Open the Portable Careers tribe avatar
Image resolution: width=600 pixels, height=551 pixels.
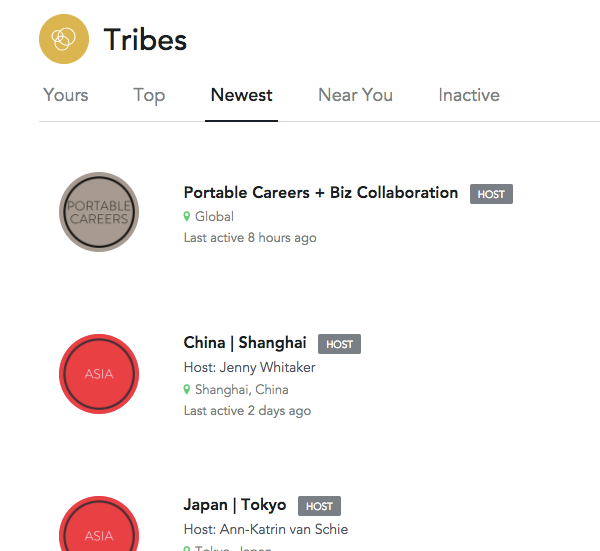click(99, 212)
